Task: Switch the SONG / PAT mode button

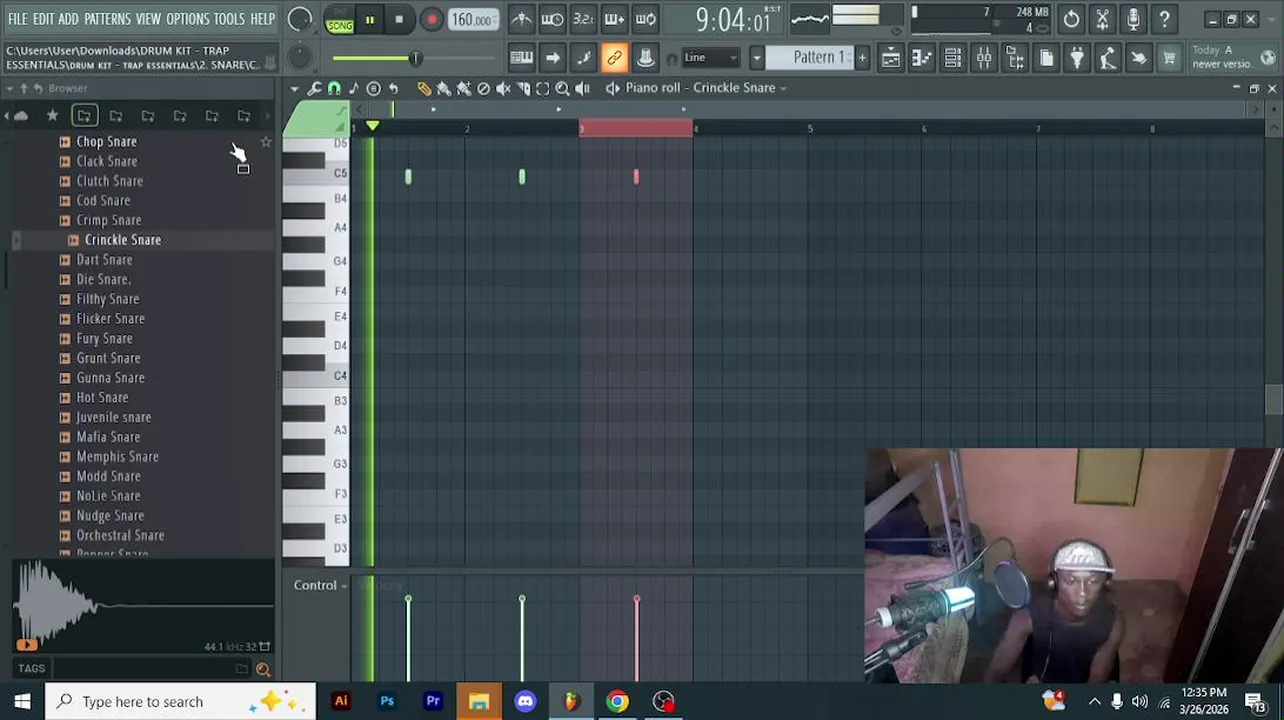Action: coord(339,19)
